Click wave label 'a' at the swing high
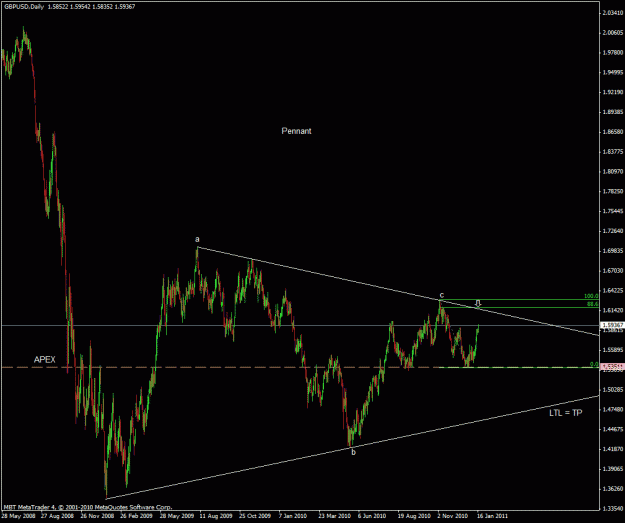This screenshot has height=523, width=625. (197, 239)
